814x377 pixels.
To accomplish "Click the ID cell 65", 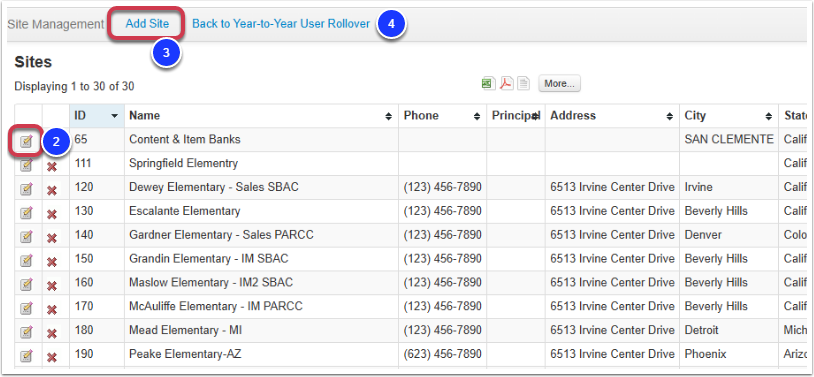I will [x=97, y=140].
